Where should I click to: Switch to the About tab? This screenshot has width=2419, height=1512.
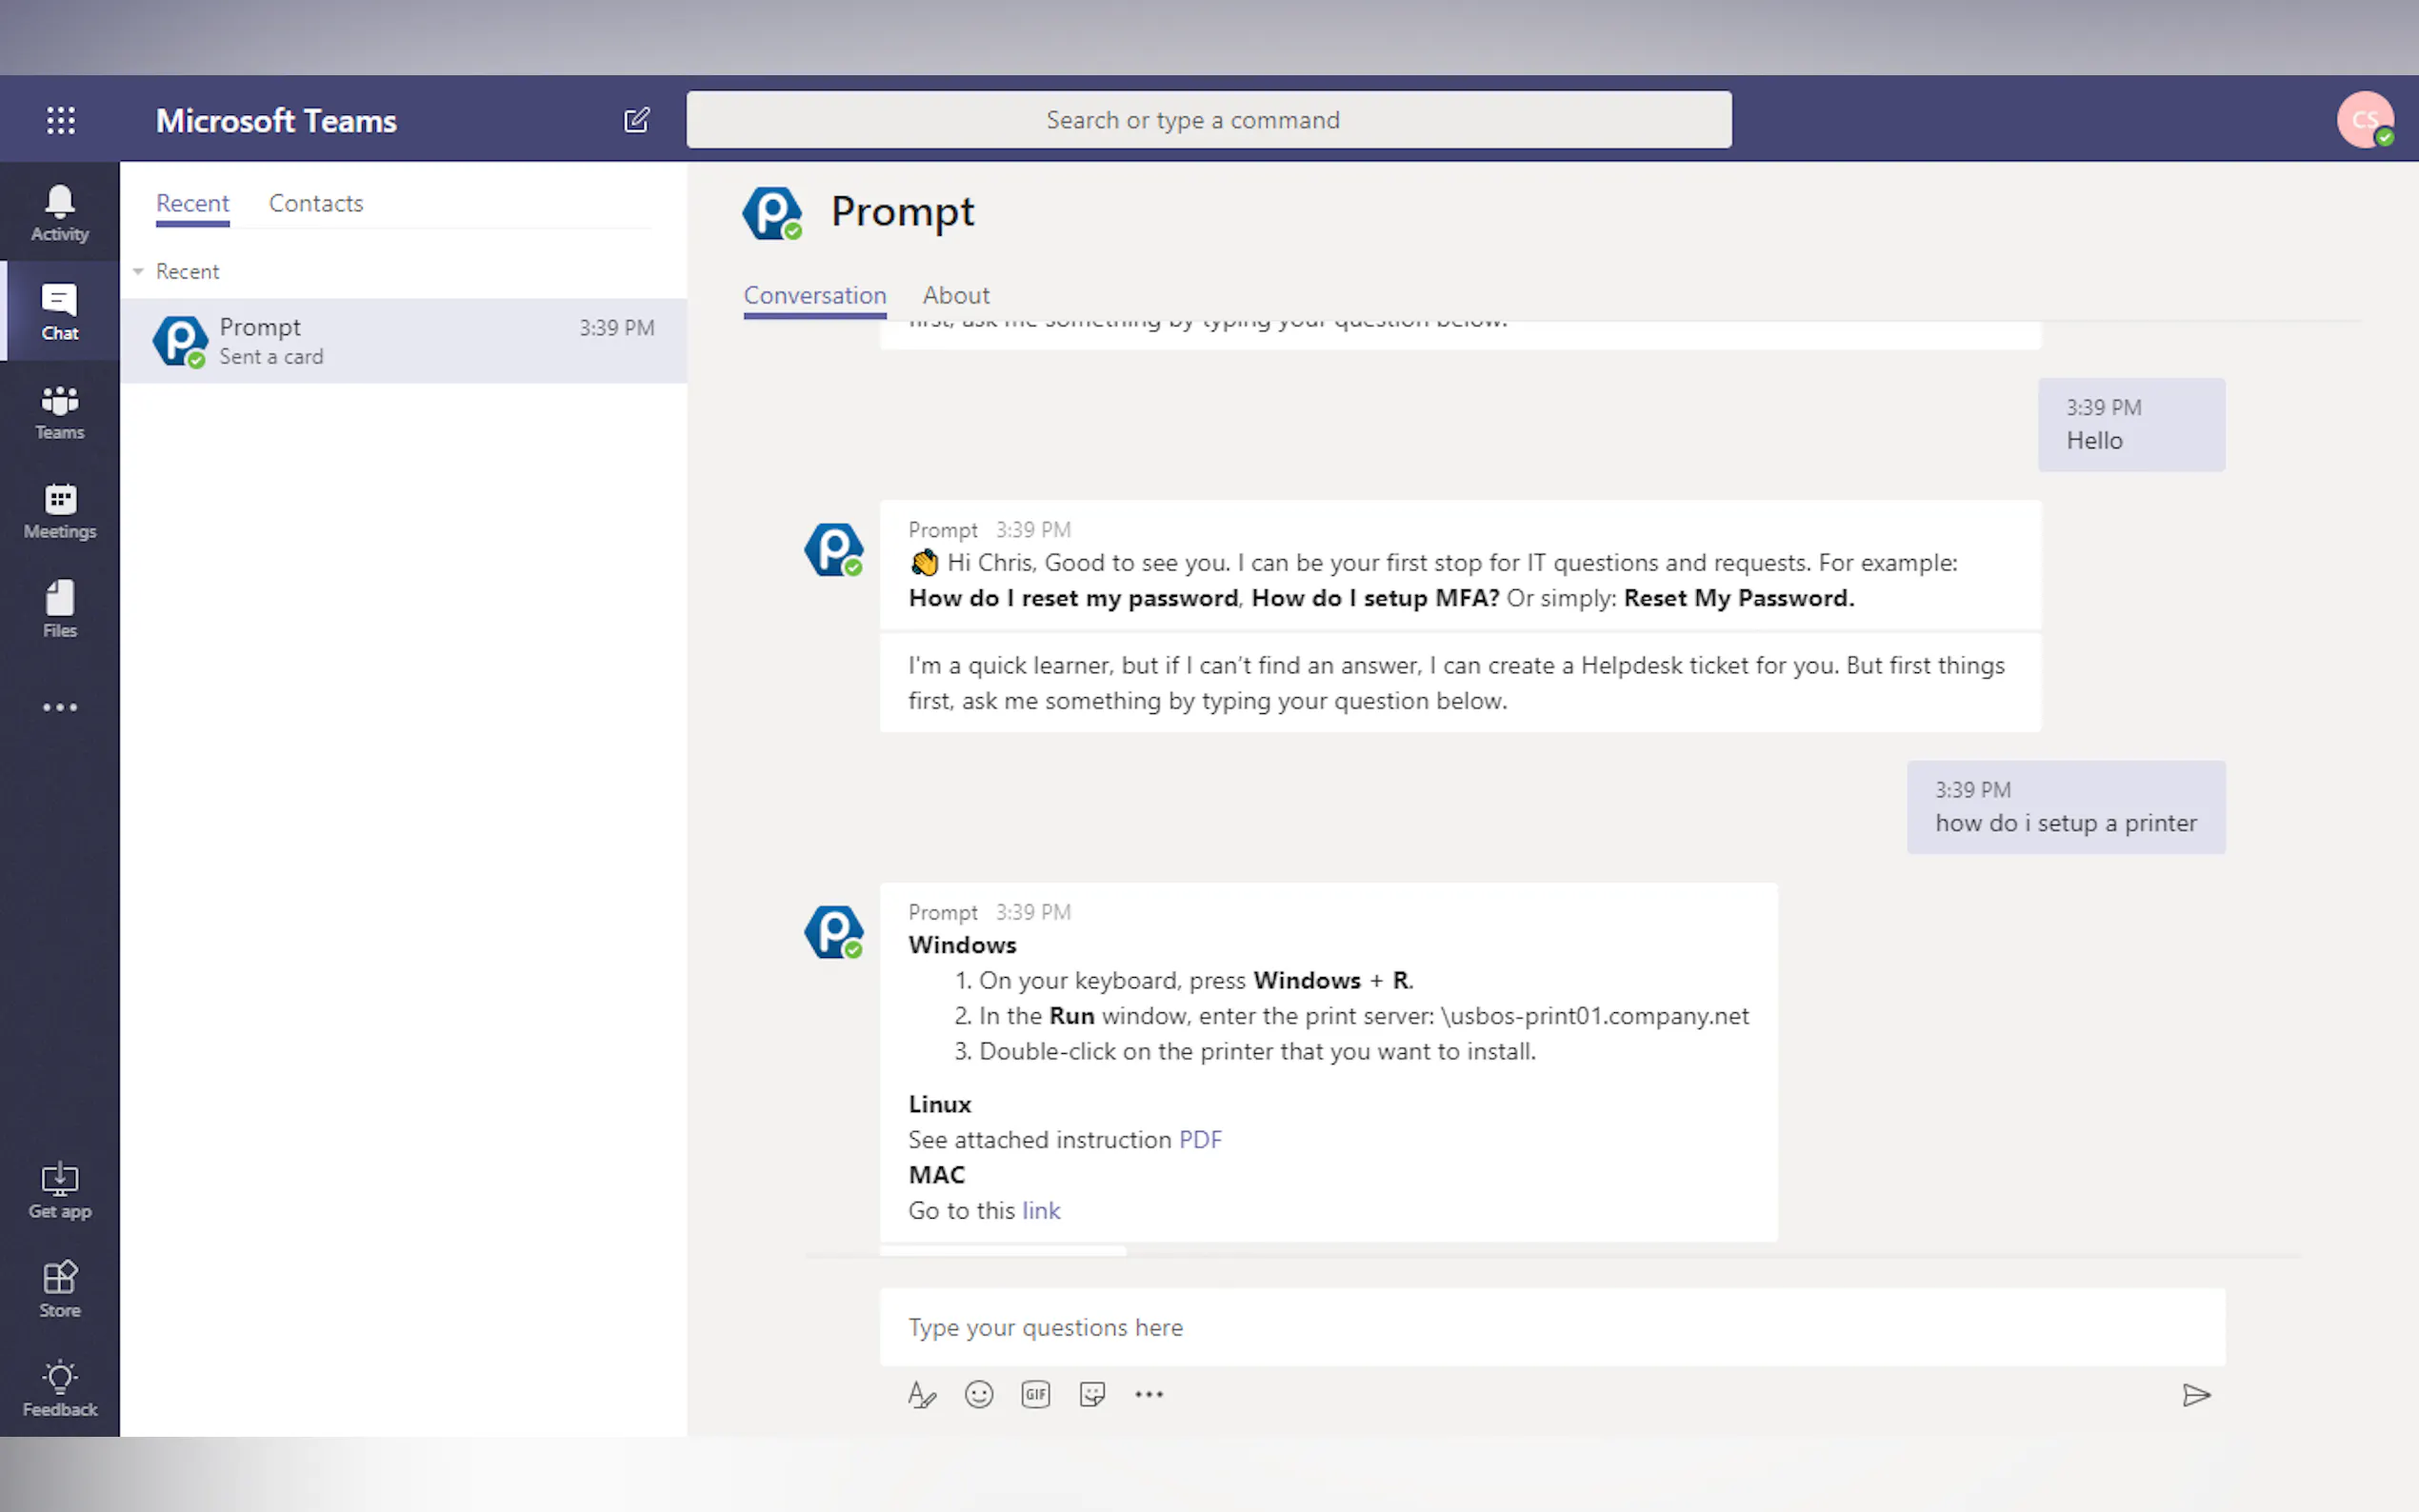955,295
